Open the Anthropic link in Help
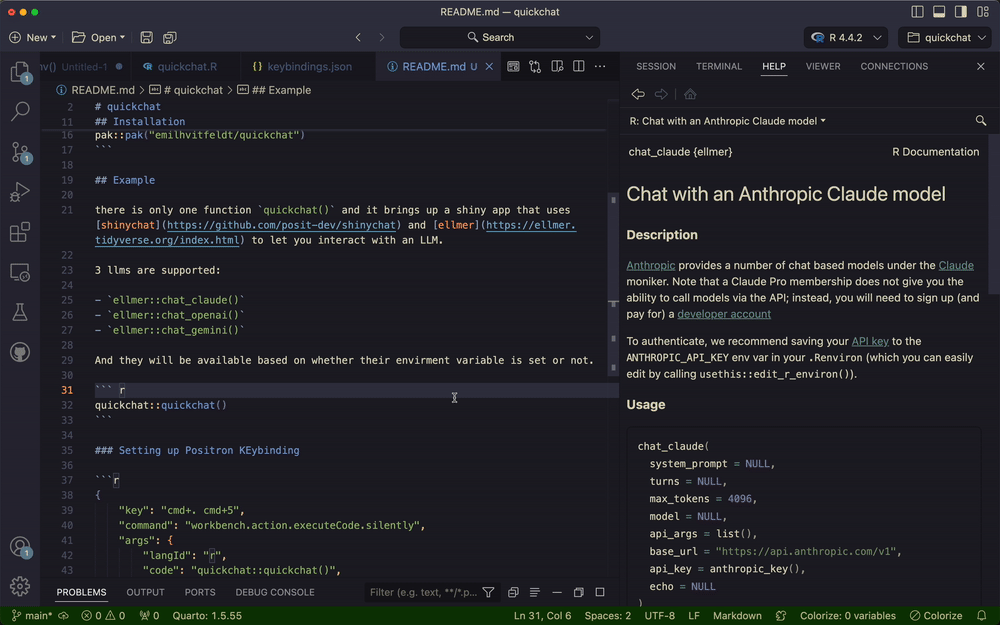This screenshot has width=1000, height=625. coord(651,265)
